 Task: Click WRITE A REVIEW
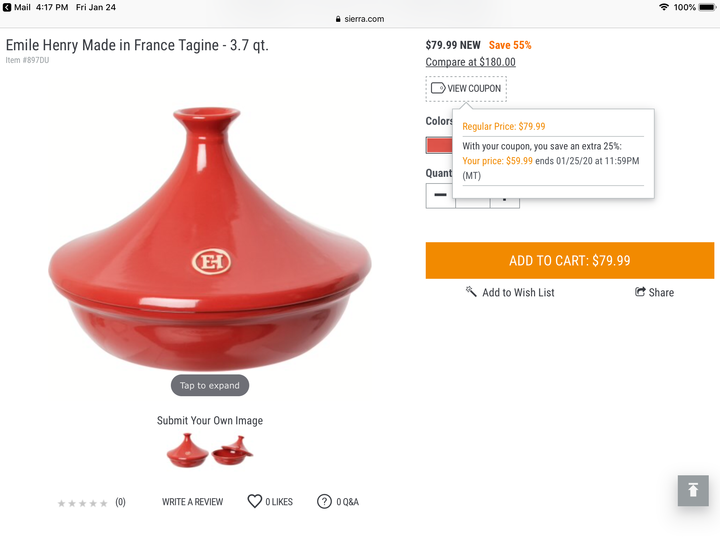coord(192,502)
